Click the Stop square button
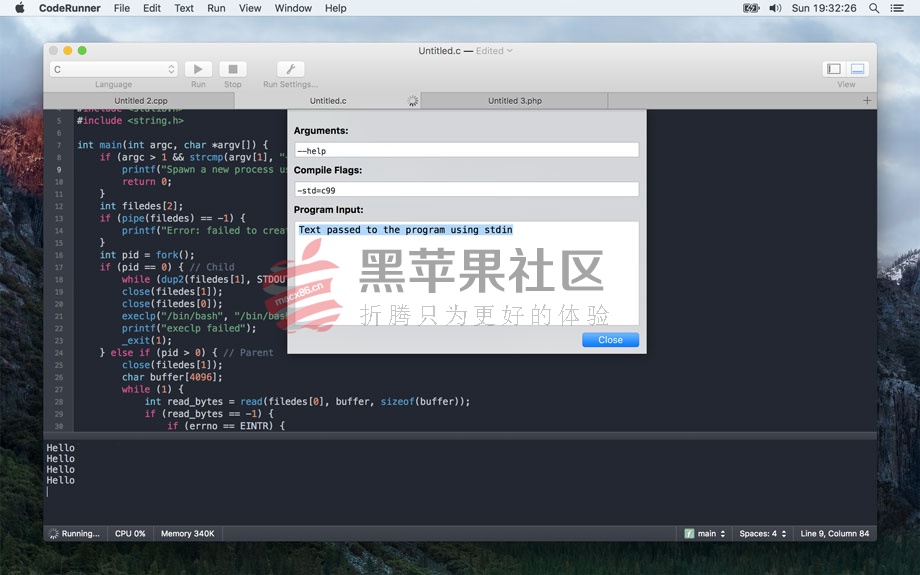Screen dimensions: 920x575 click(x=233, y=69)
